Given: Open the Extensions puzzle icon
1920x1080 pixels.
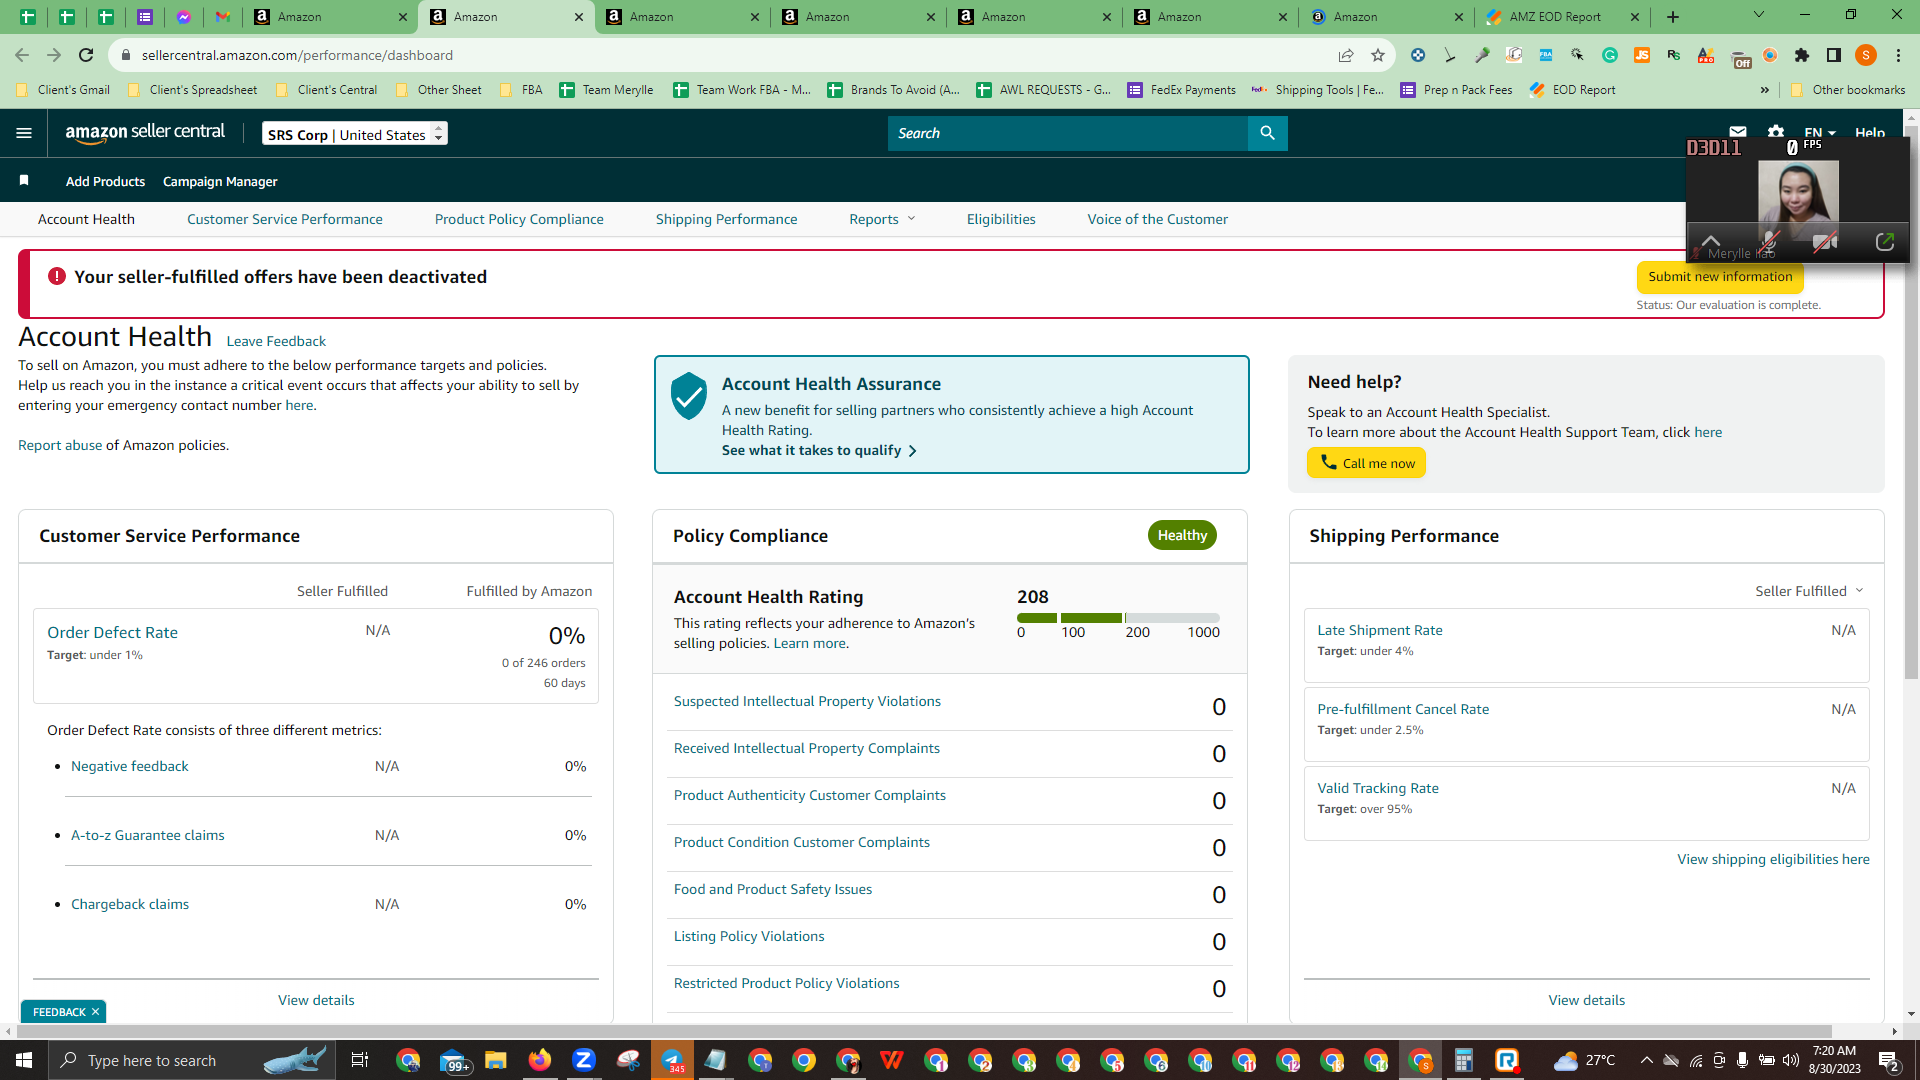Looking at the screenshot, I should pos(1802,55).
